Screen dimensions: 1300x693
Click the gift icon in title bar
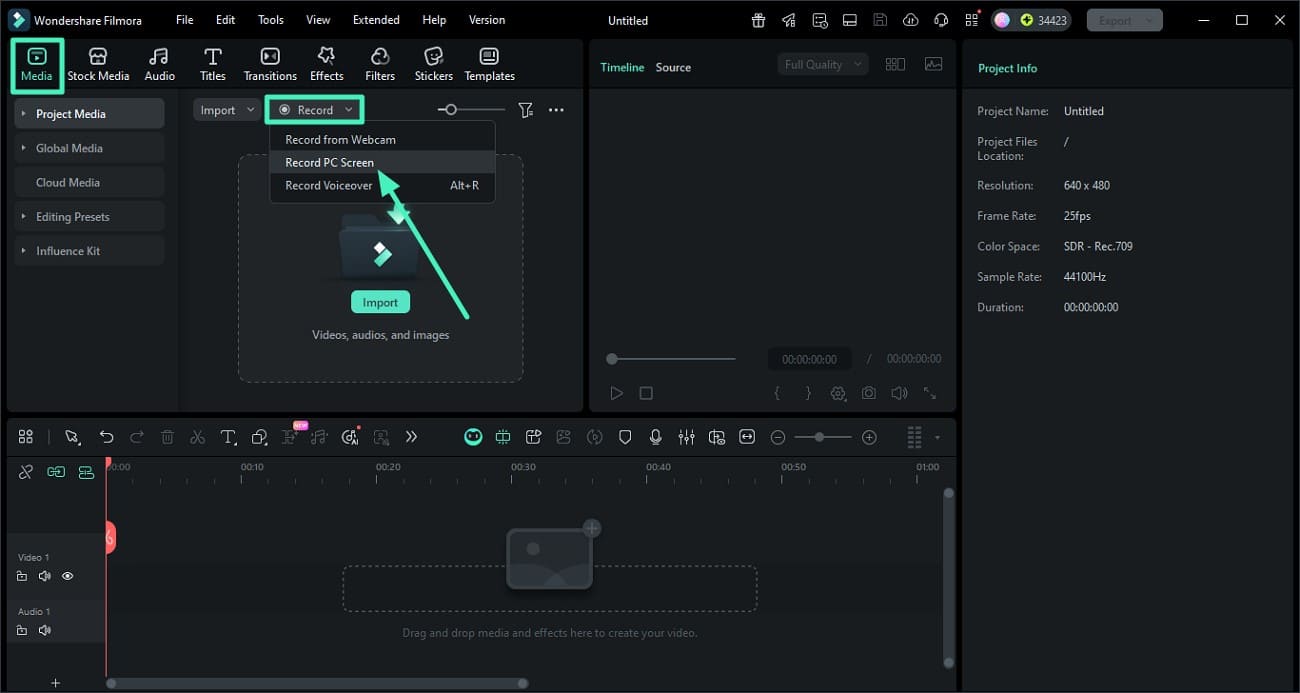[x=759, y=20]
